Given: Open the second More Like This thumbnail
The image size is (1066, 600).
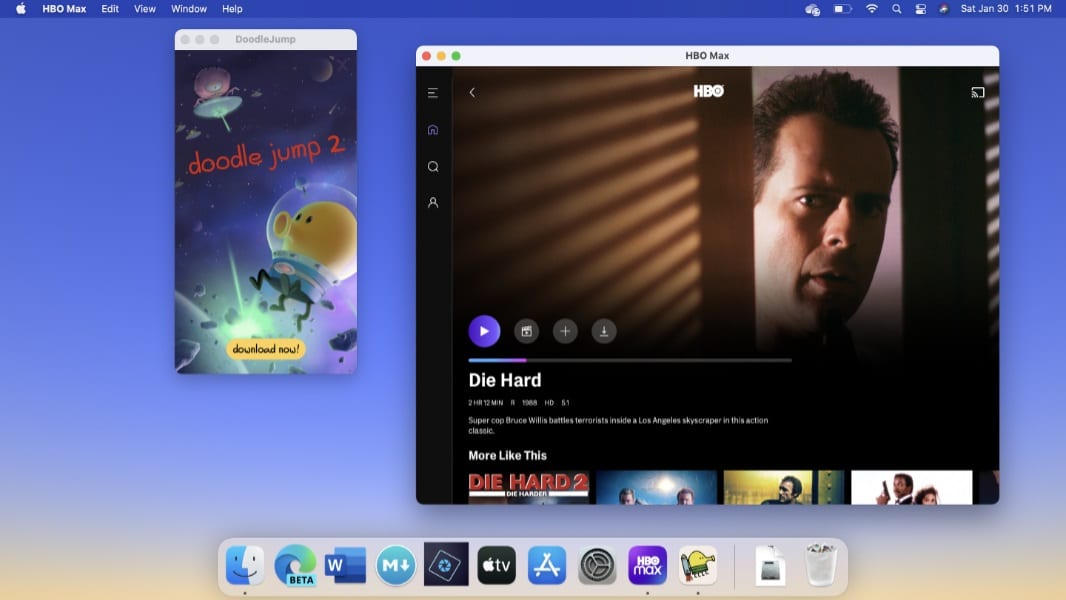Looking at the screenshot, I should click(656, 487).
